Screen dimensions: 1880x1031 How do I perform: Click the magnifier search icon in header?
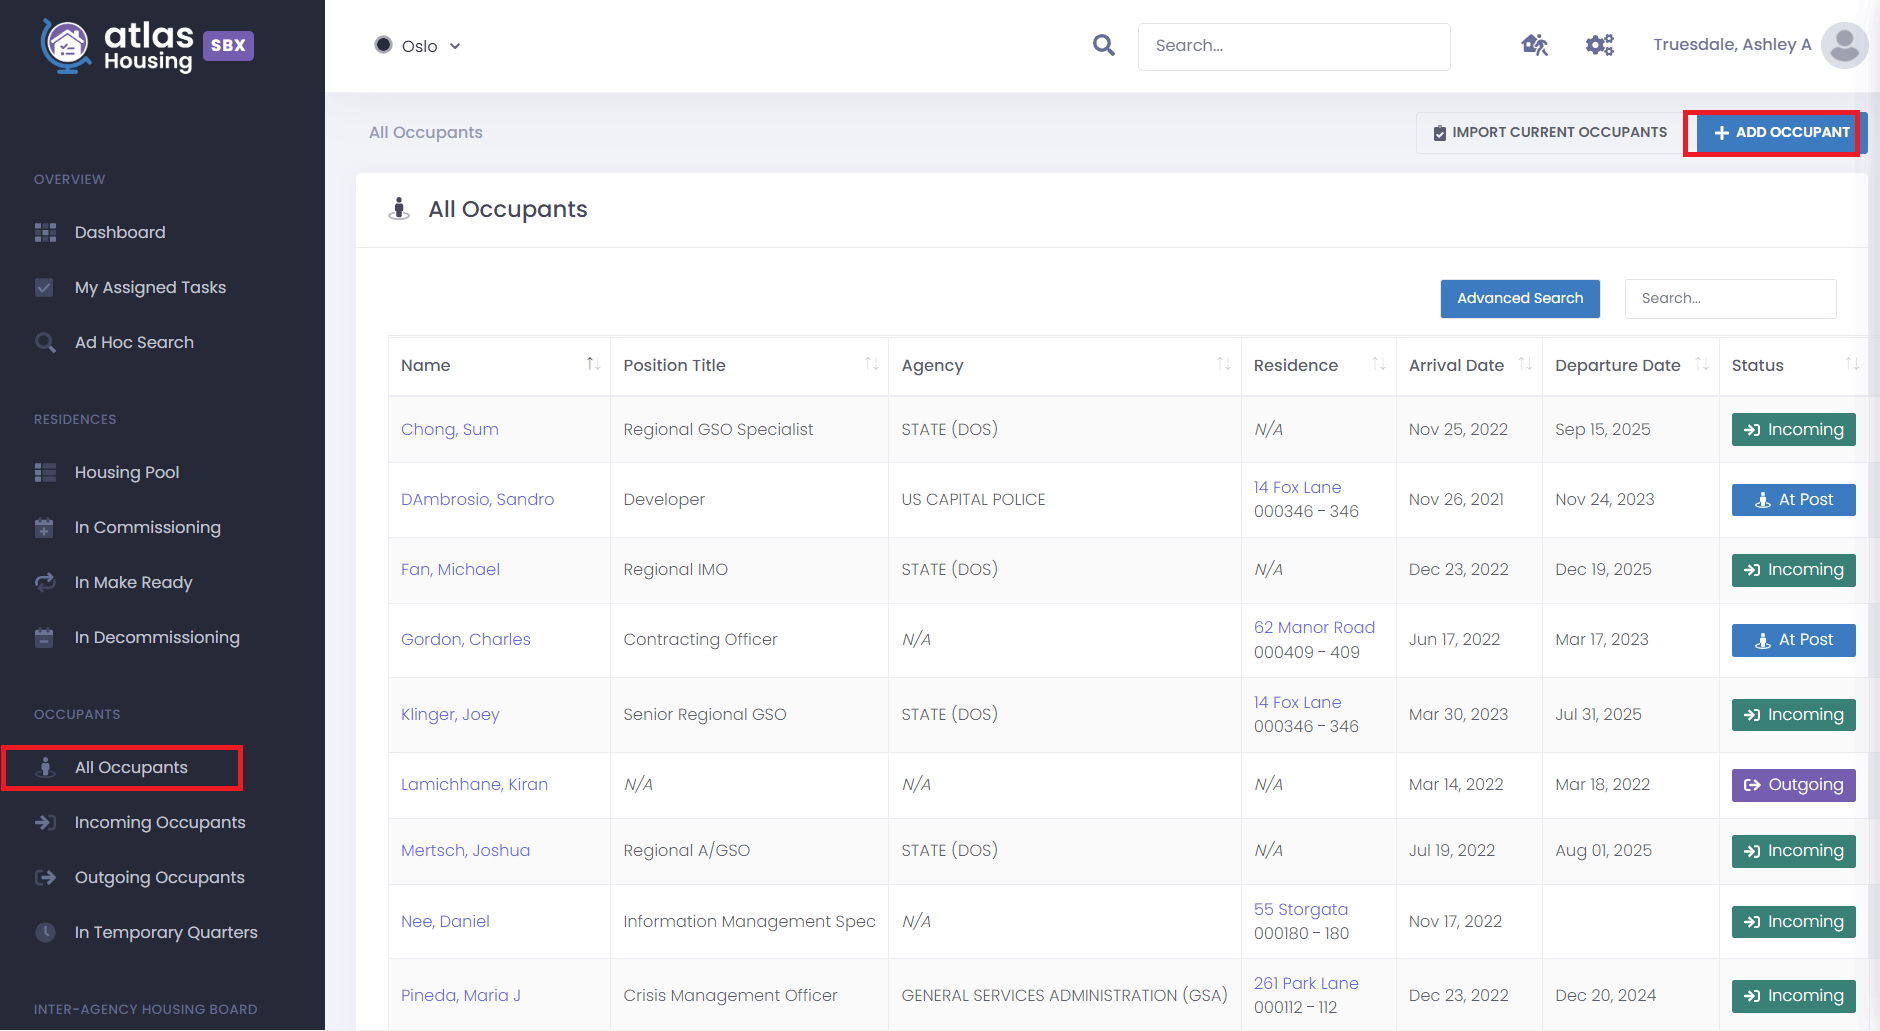click(x=1103, y=45)
